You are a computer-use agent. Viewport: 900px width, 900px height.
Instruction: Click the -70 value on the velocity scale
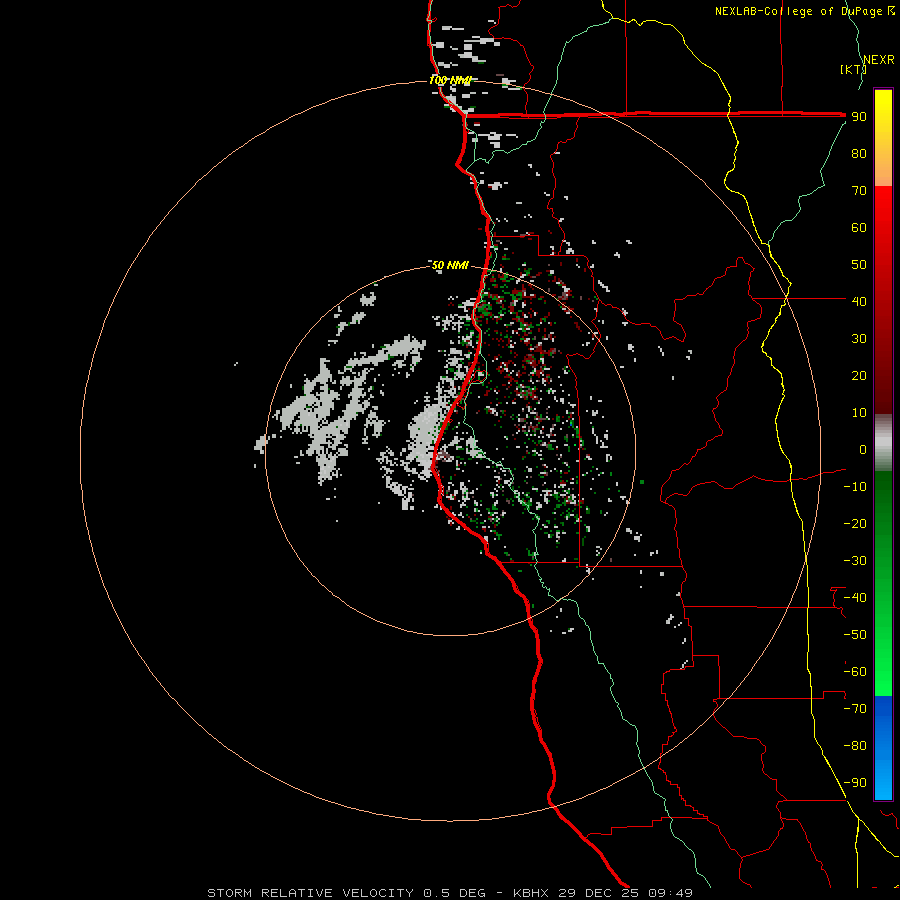click(x=855, y=709)
